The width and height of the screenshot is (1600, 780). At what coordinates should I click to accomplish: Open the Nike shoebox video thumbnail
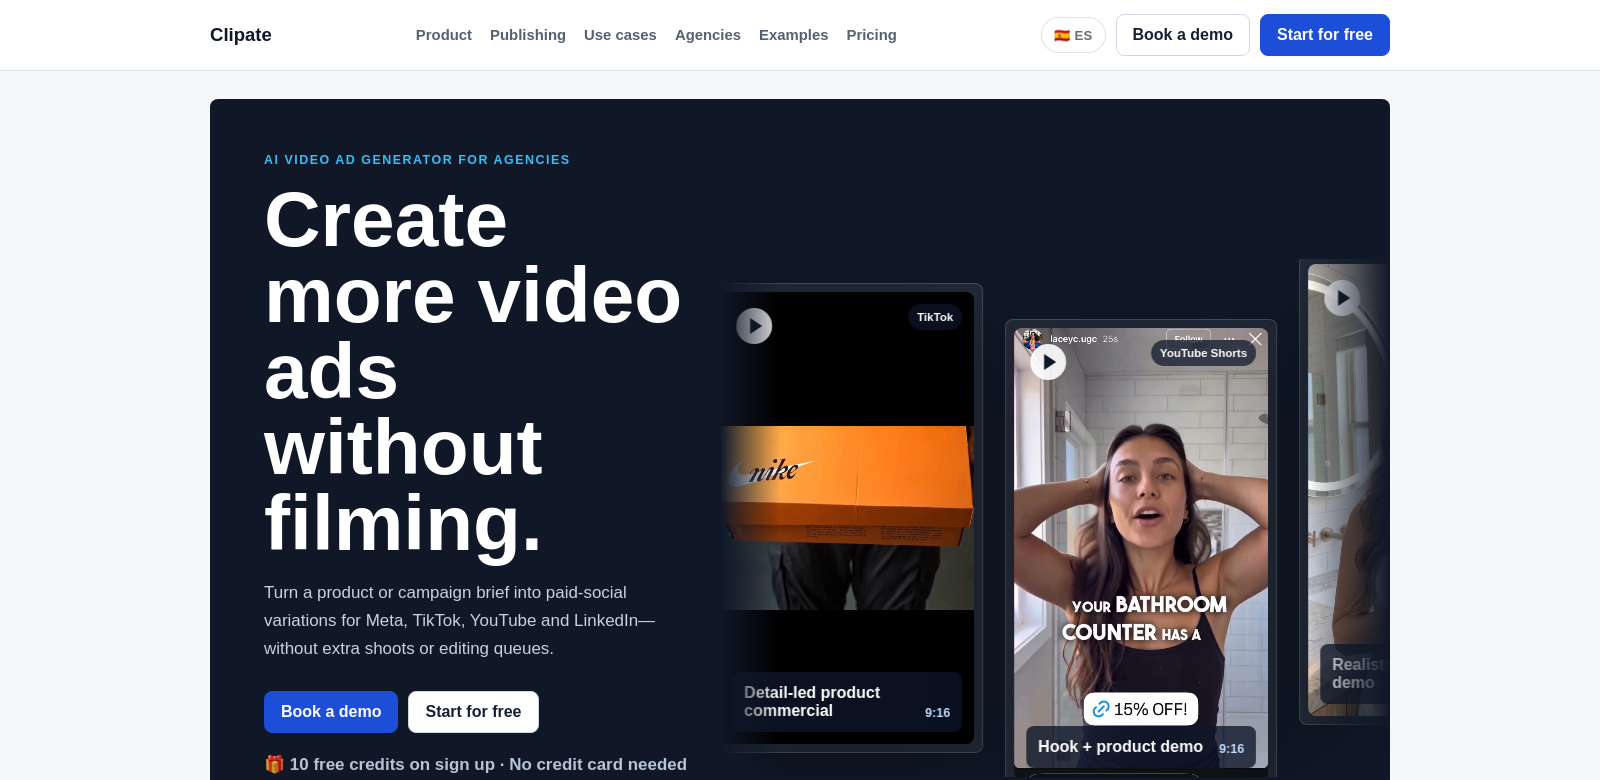(x=848, y=518)
